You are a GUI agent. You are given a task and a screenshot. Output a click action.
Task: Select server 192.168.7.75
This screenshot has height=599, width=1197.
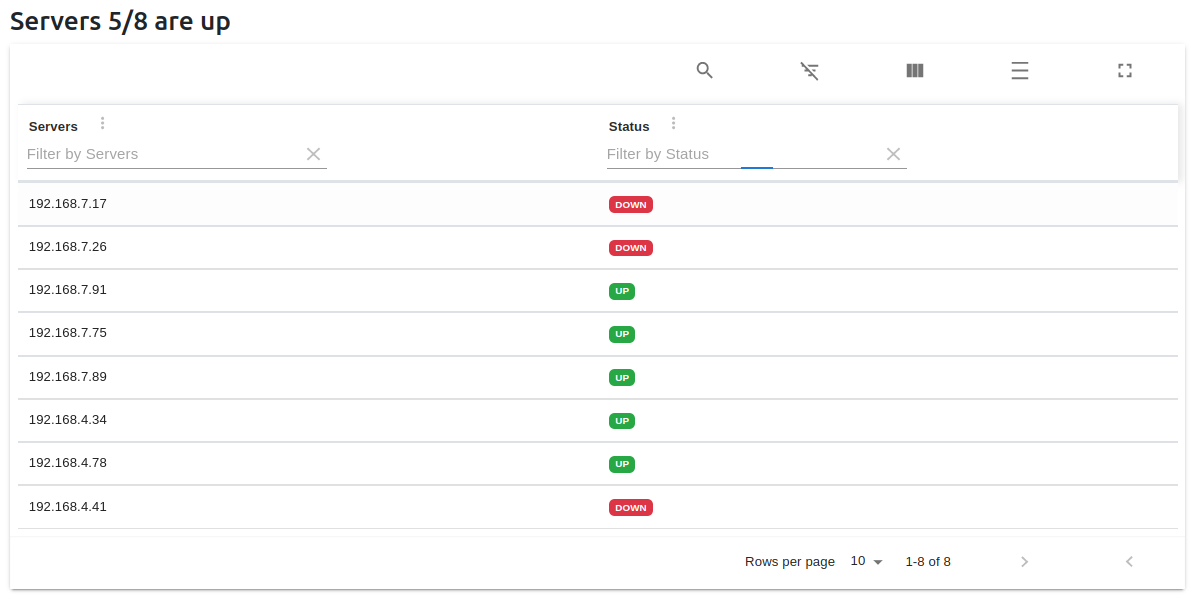tap(68, 333)
